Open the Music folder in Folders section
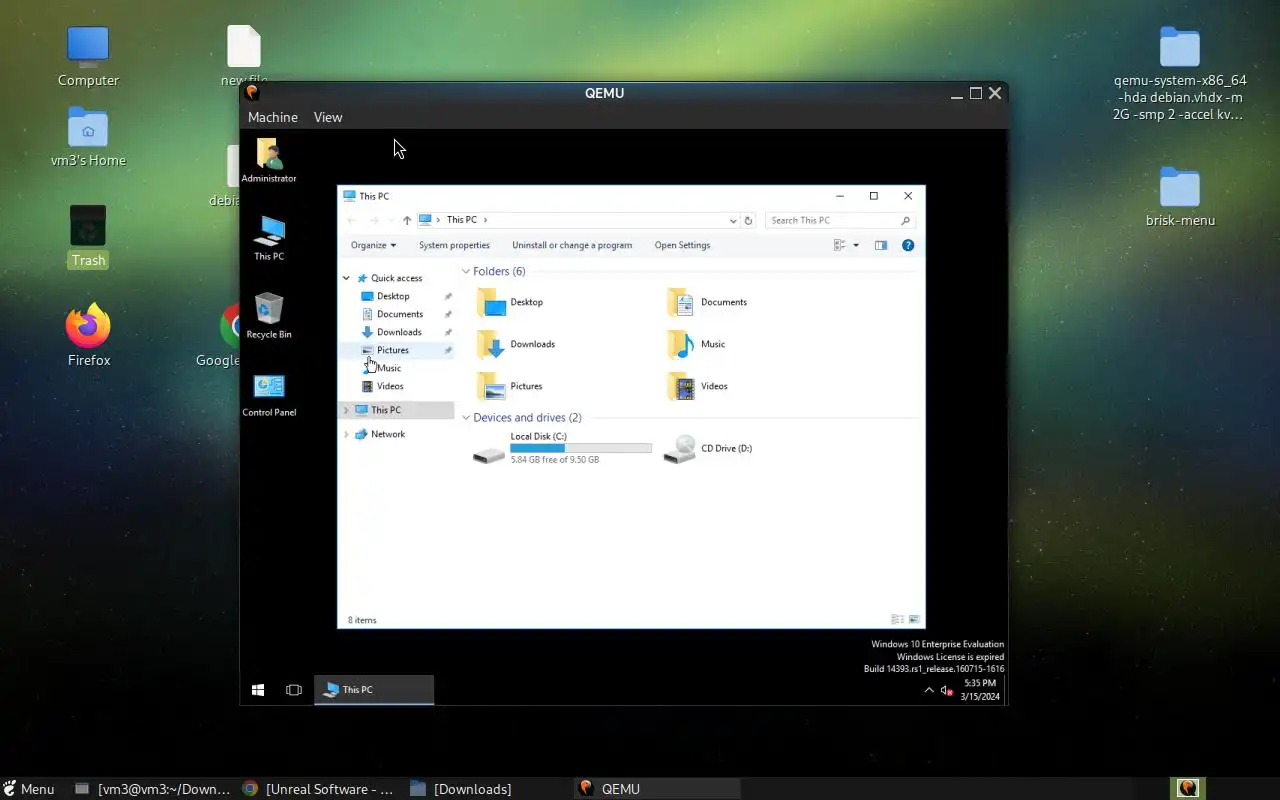 pyautogui.click(x=696, y=344)
